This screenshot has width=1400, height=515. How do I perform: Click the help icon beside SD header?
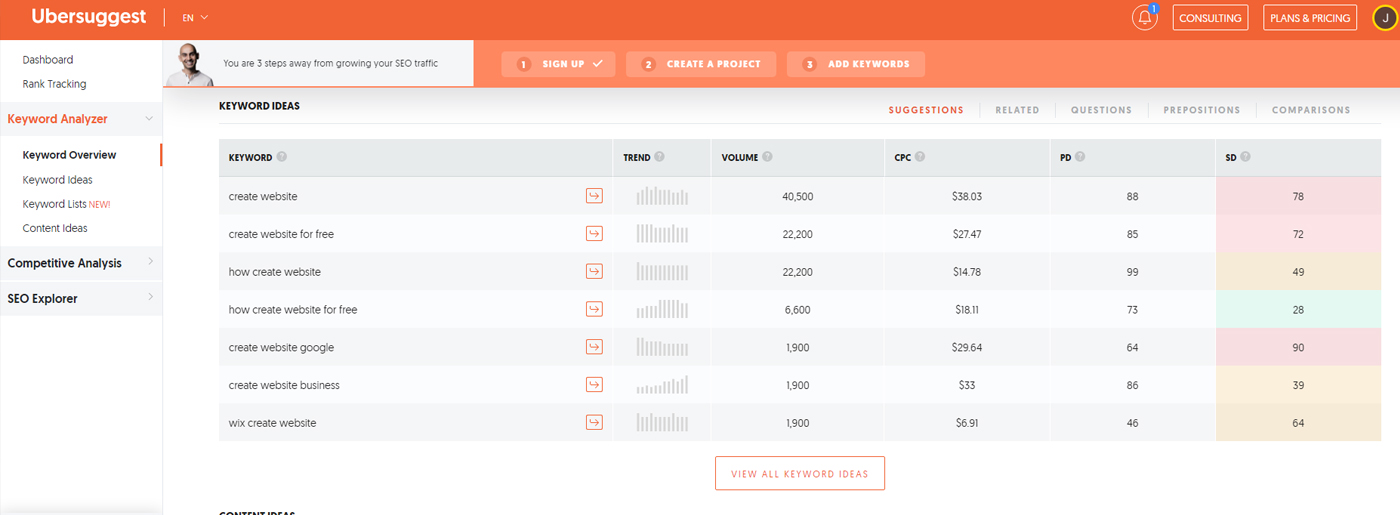pyautogui.click(x=1245, y=157)
